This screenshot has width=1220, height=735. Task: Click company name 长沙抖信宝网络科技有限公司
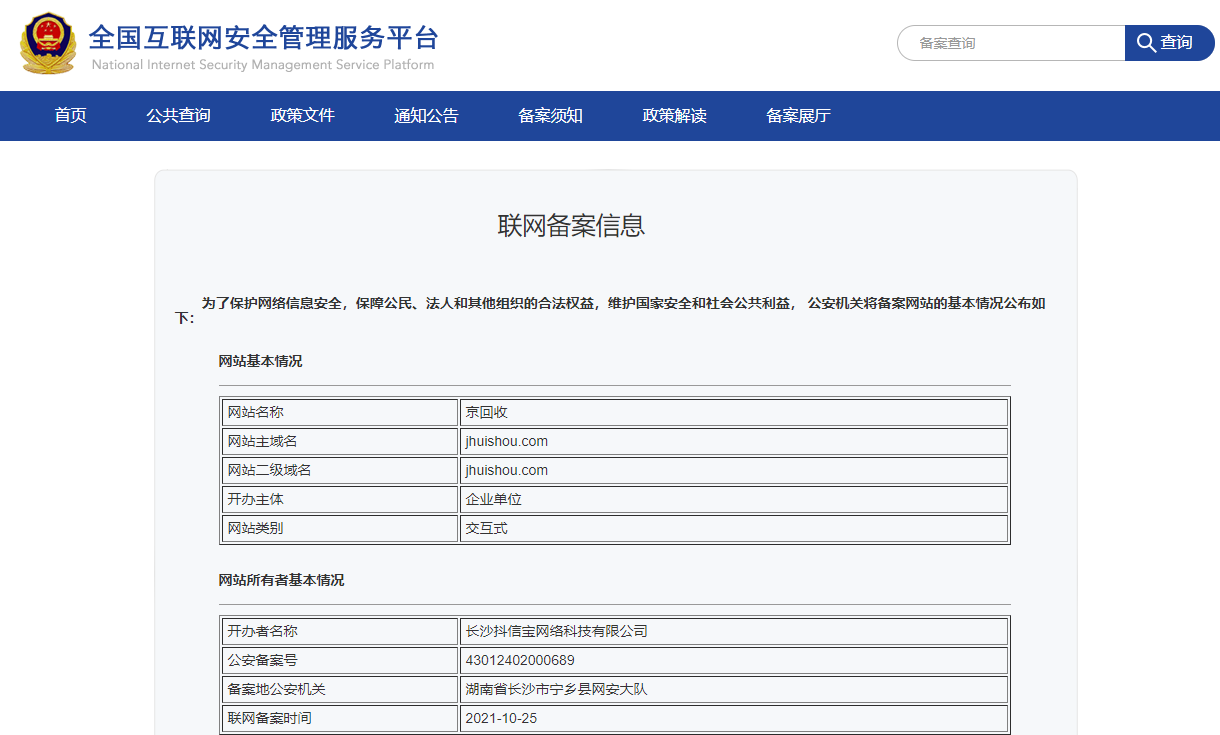click(556, 631)
